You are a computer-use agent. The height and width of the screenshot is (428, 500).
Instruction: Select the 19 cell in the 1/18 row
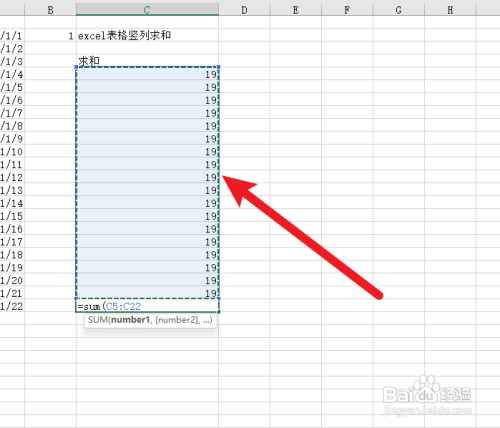coord(147,255)
